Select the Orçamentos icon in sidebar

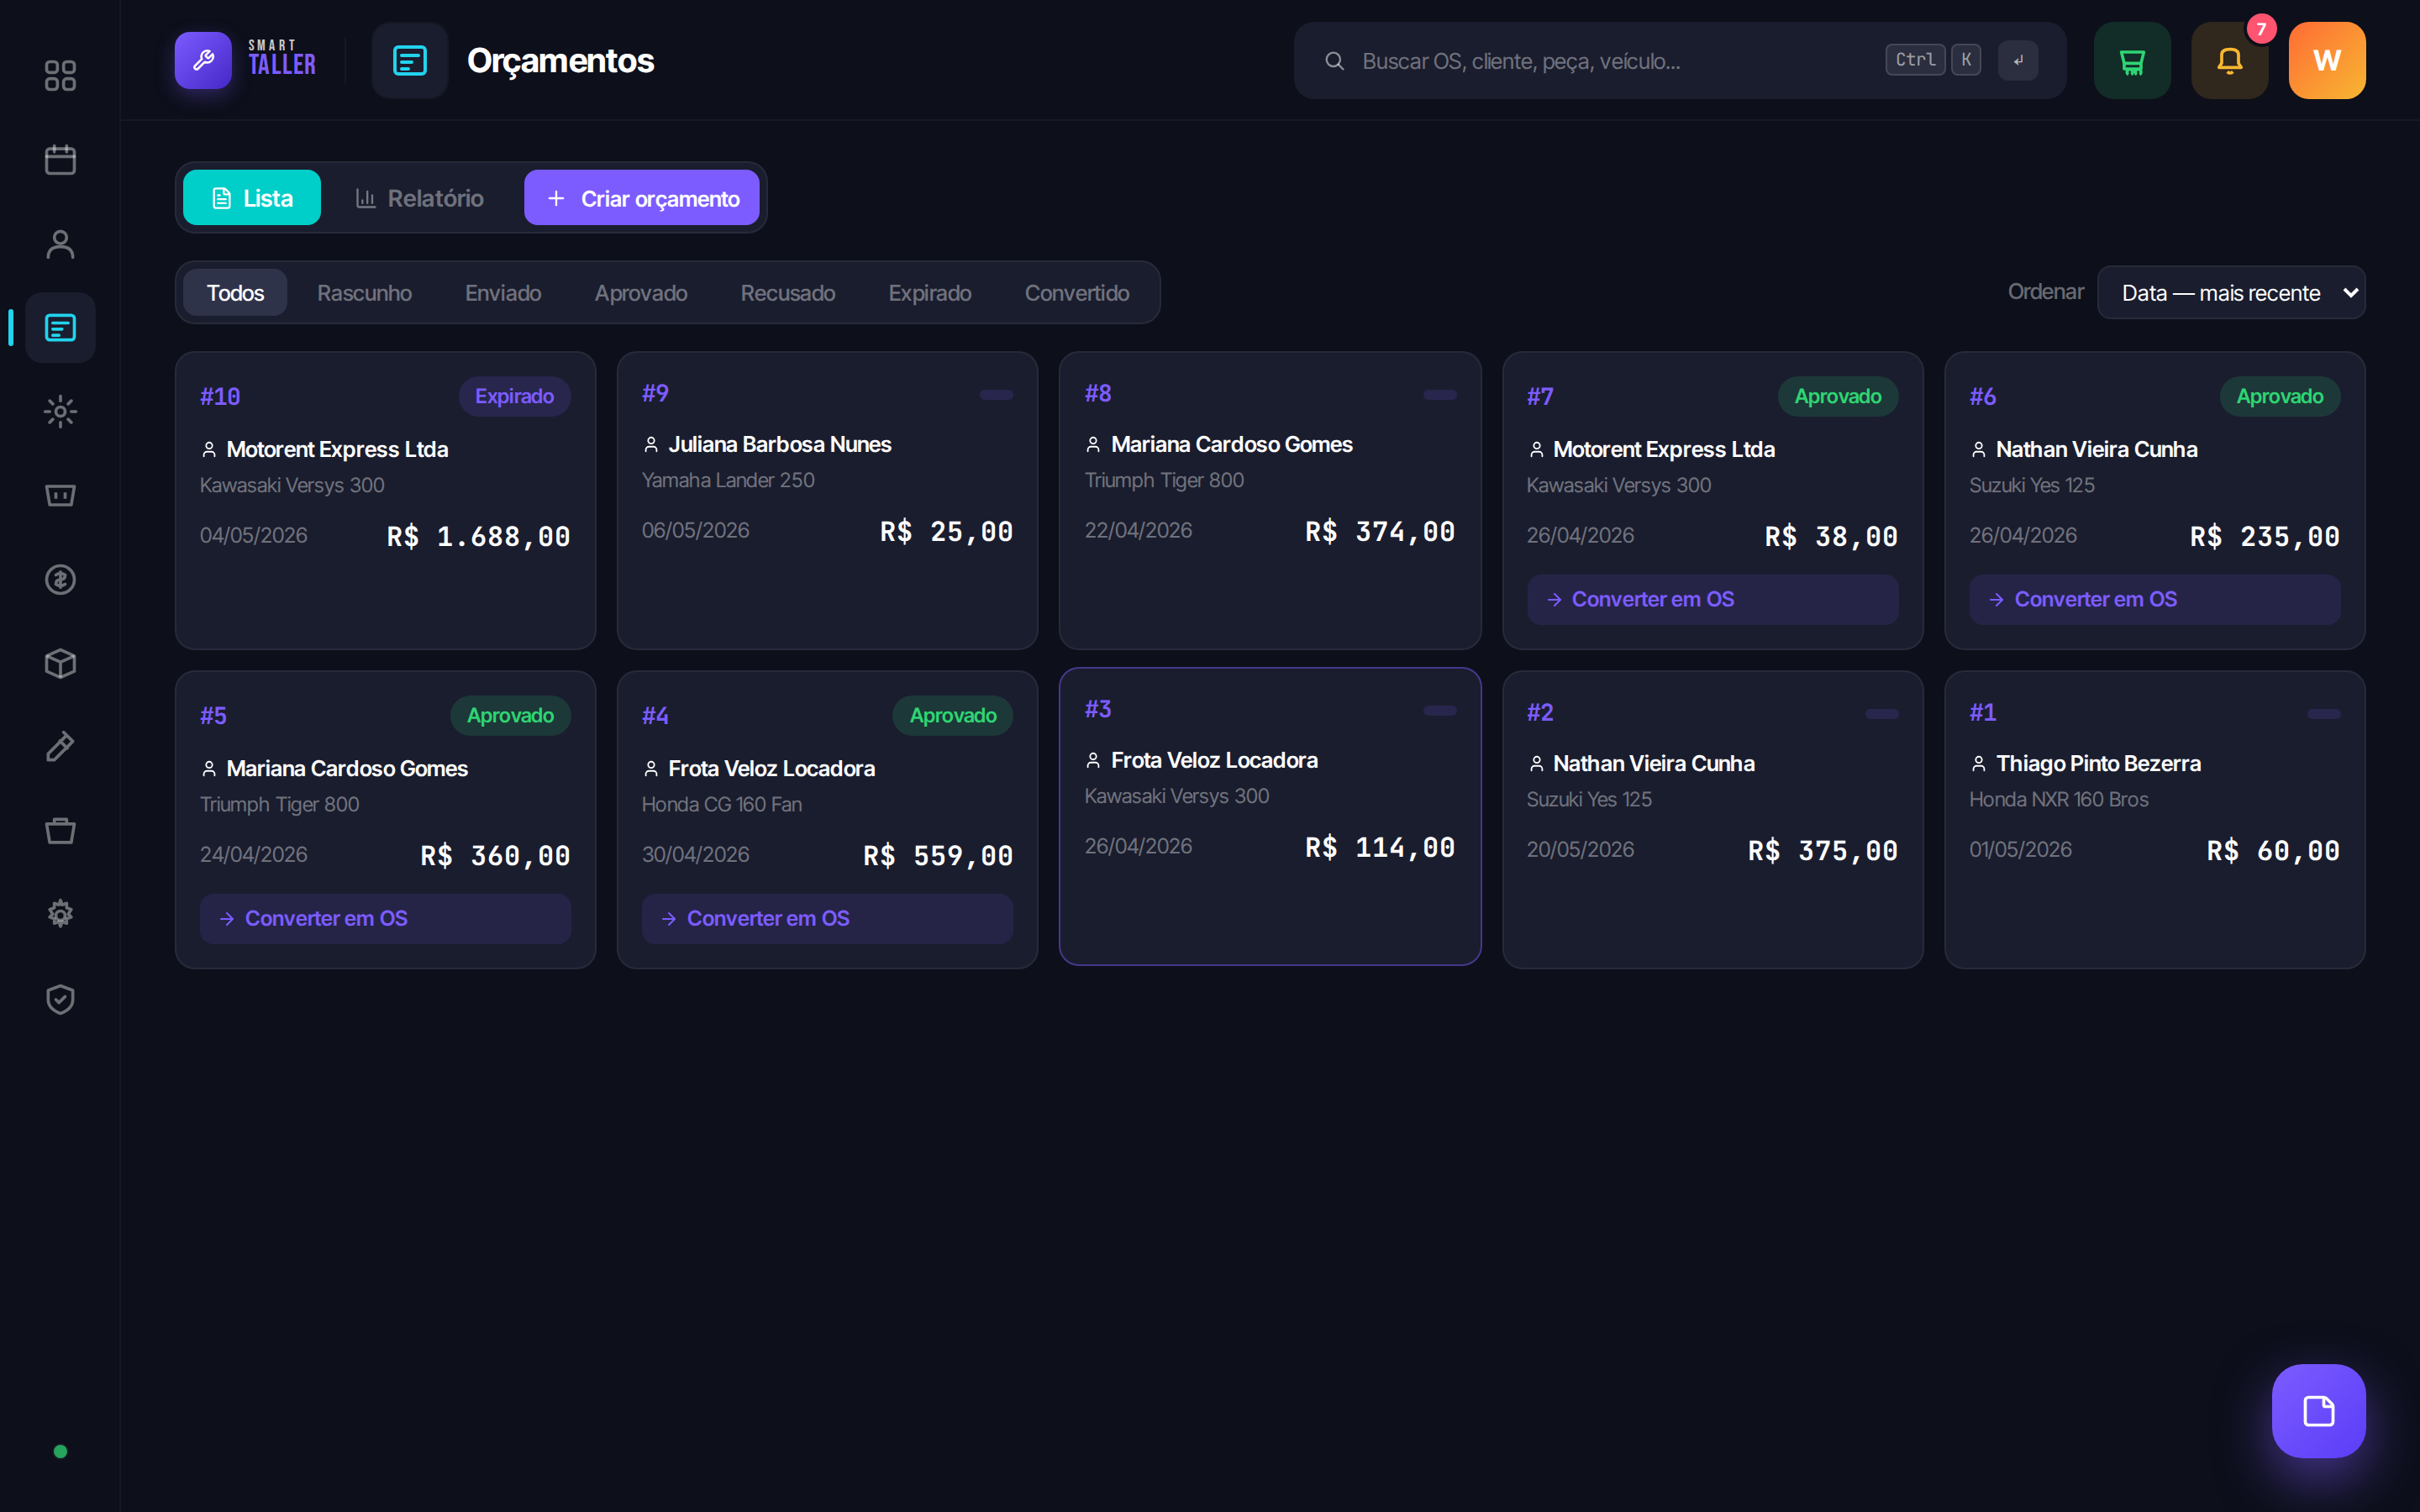click(x=60, y=328)
